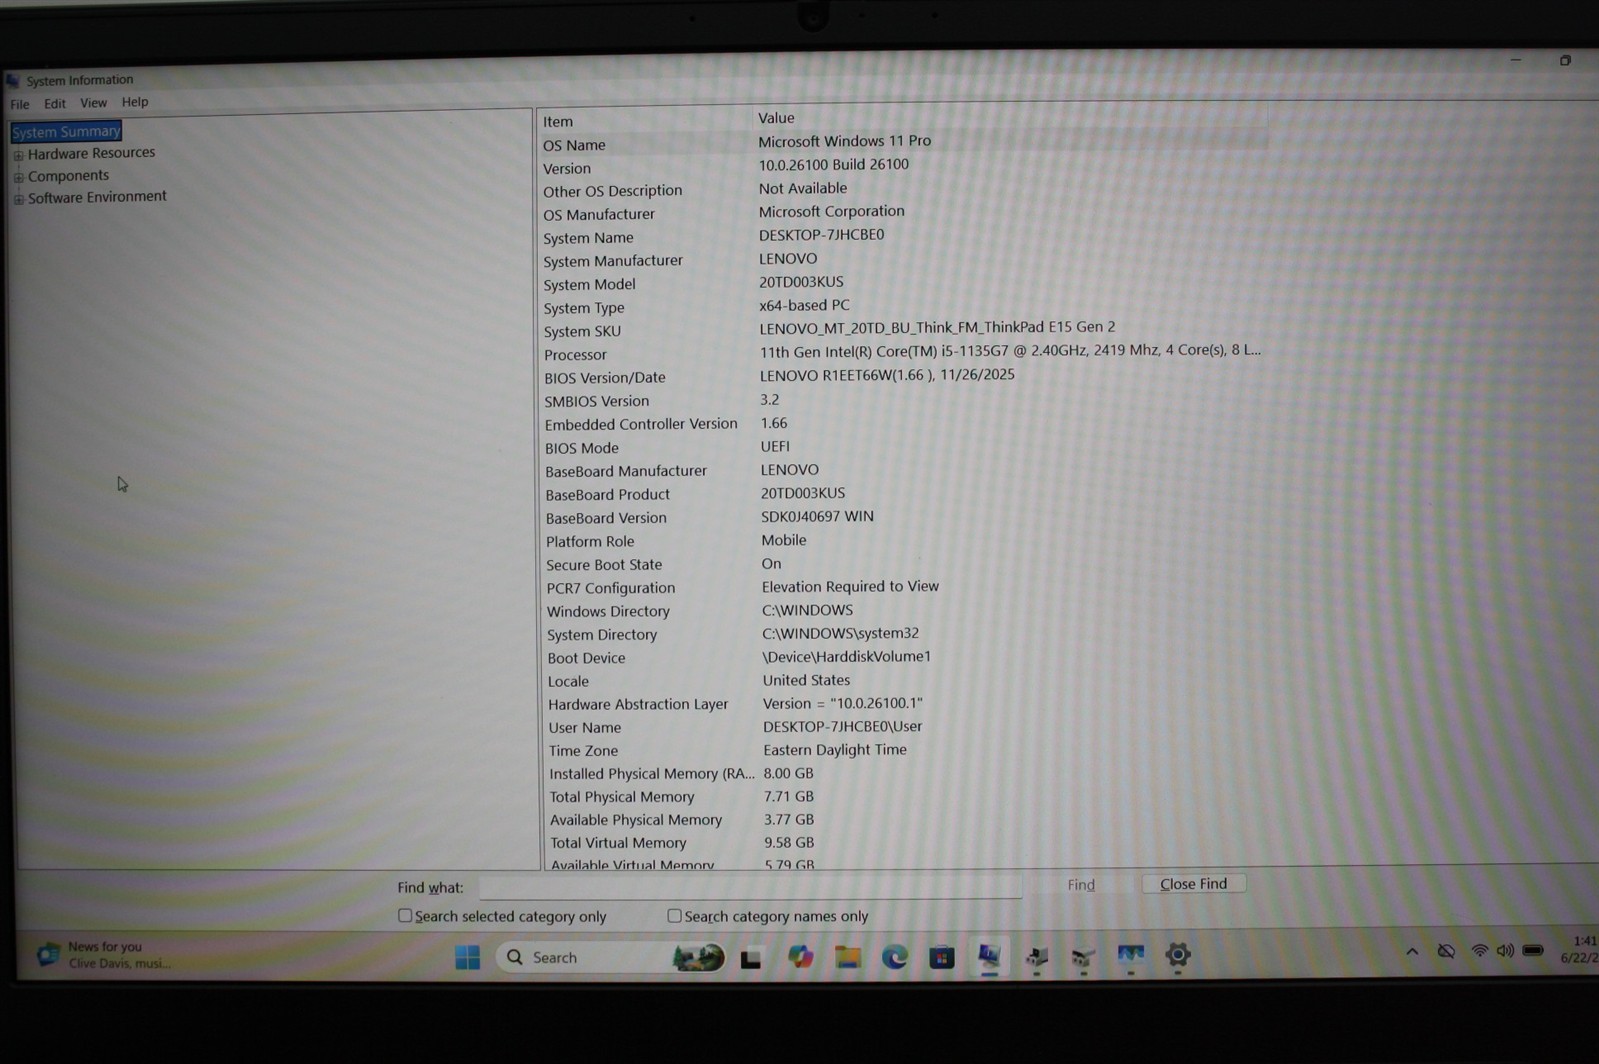Select the OS Name row
This screenshot has width=1599, height=1064.
pyautogui.click(x=904, y=142)
